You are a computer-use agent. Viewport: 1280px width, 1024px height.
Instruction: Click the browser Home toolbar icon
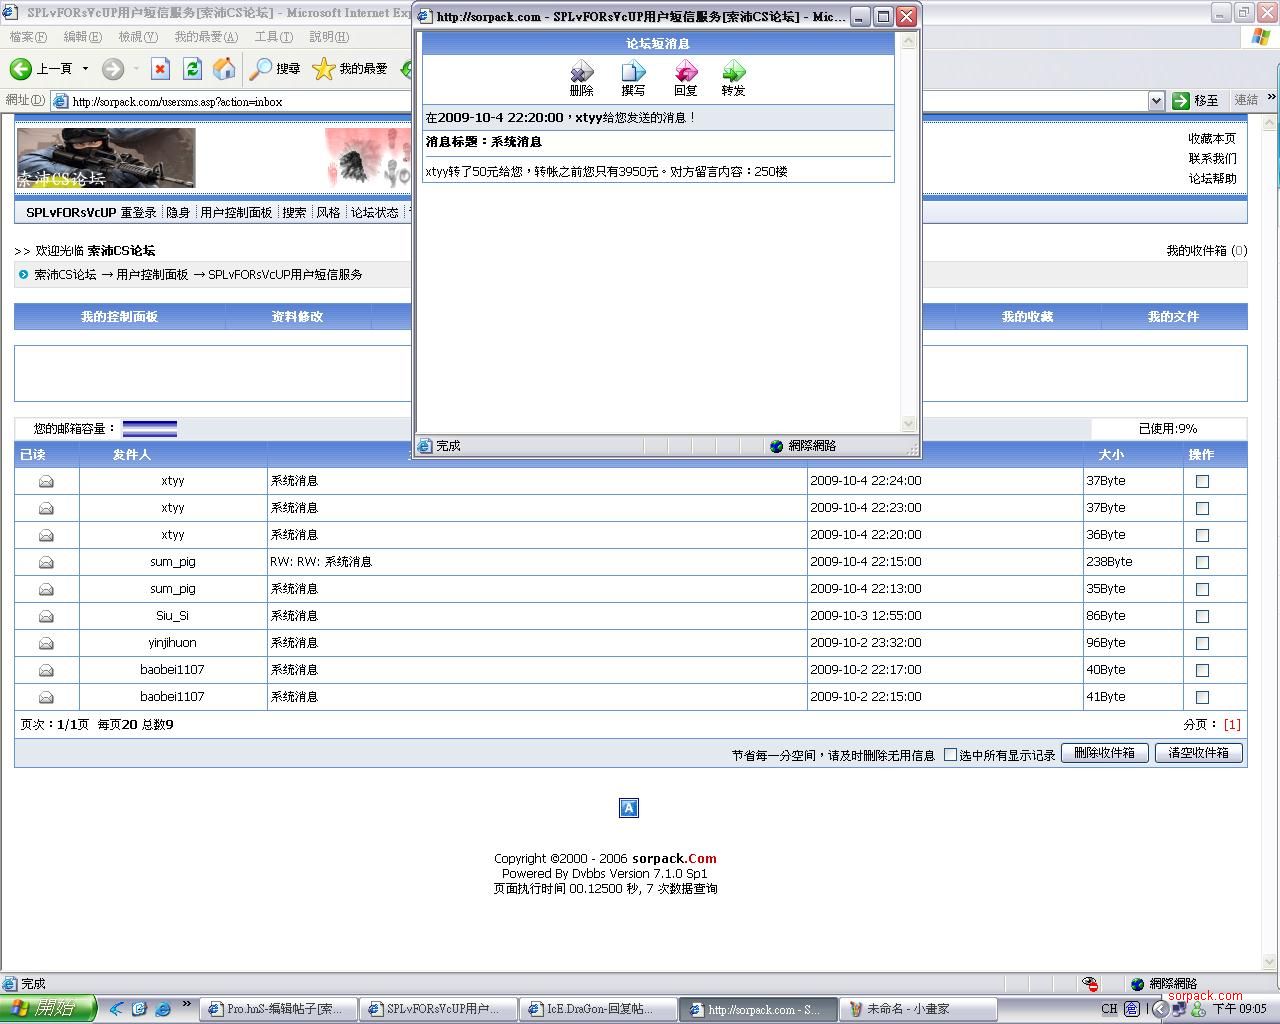point(224,68)
